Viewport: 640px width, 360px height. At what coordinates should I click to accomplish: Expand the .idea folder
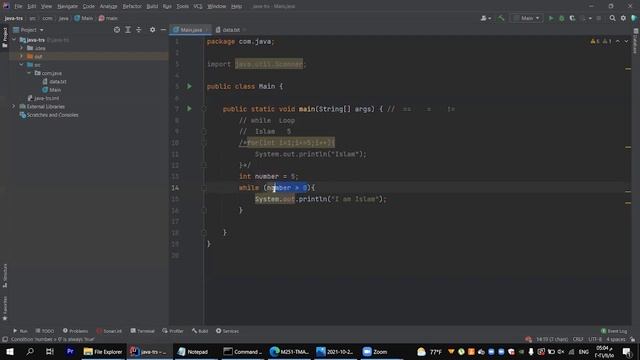pos(22,48)
